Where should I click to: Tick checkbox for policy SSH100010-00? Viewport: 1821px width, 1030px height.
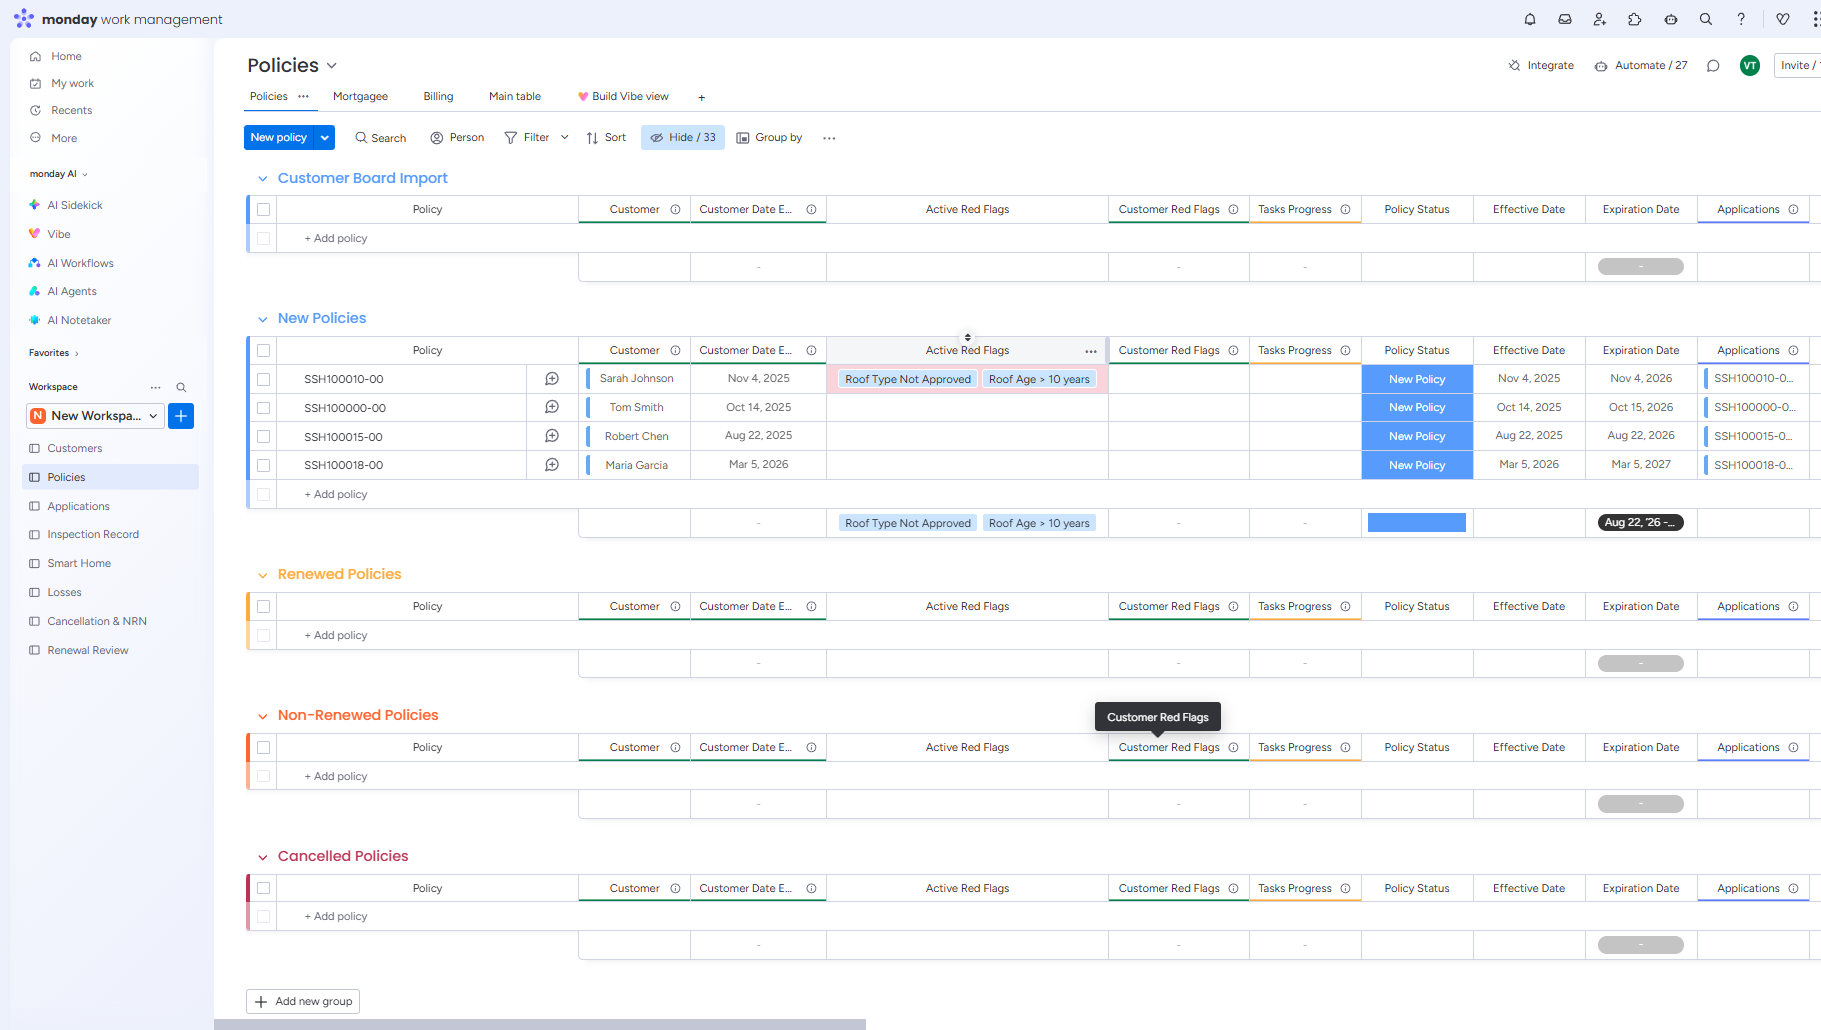click(x=263, y=379)
